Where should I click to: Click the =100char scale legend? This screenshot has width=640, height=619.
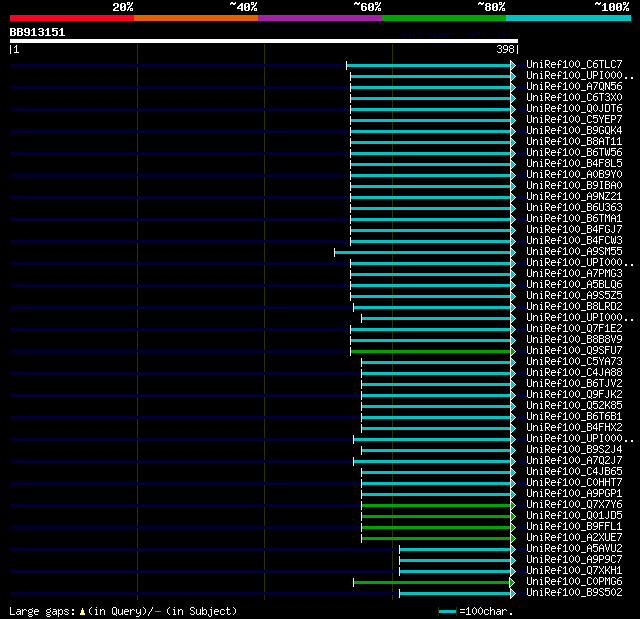[x=475, y=611]
